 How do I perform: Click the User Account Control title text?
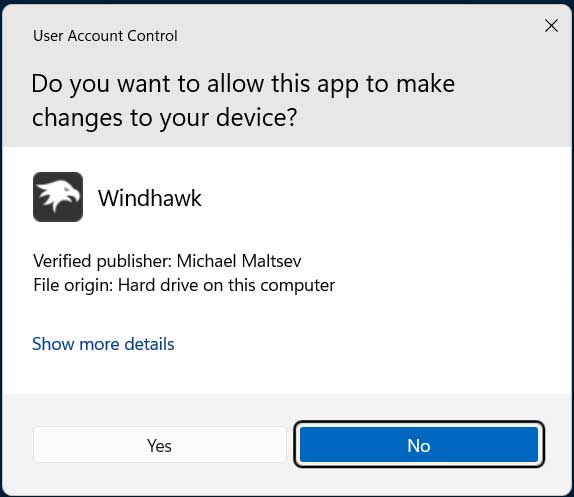click(105, 36)
